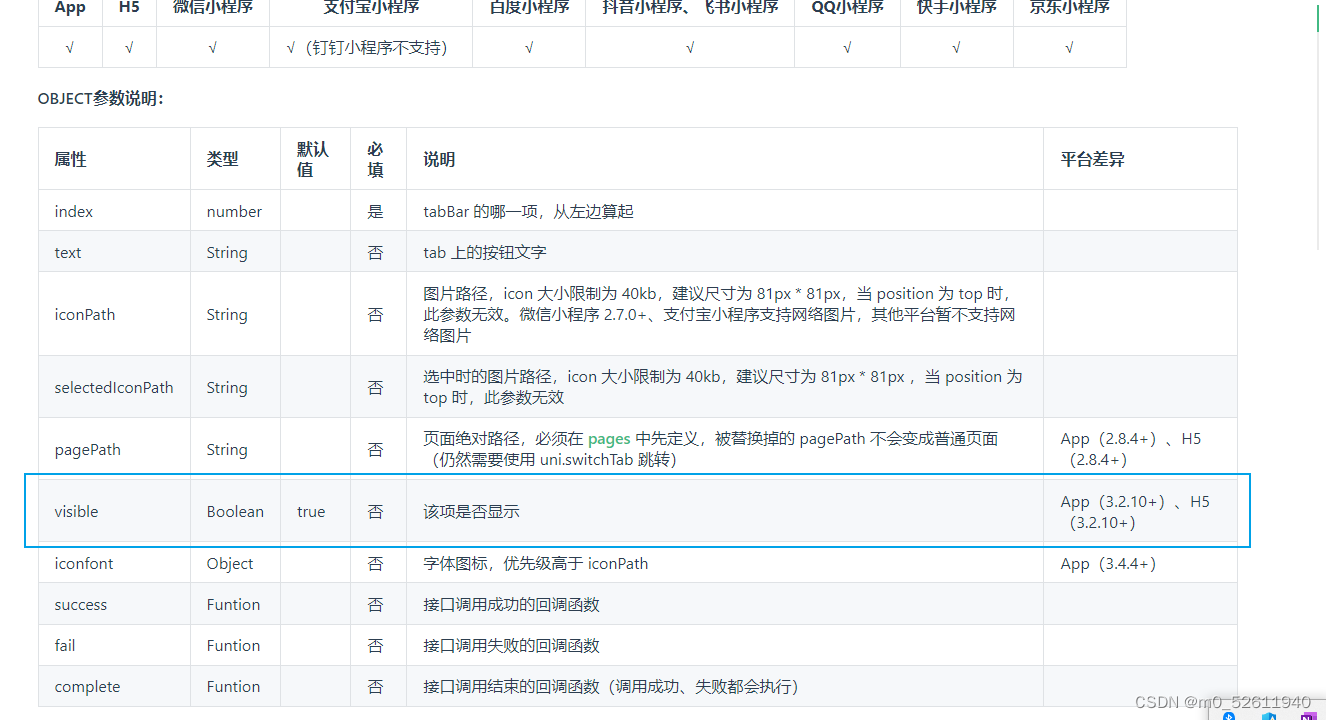Click String type in iconPath row

(x=227, y=314)
